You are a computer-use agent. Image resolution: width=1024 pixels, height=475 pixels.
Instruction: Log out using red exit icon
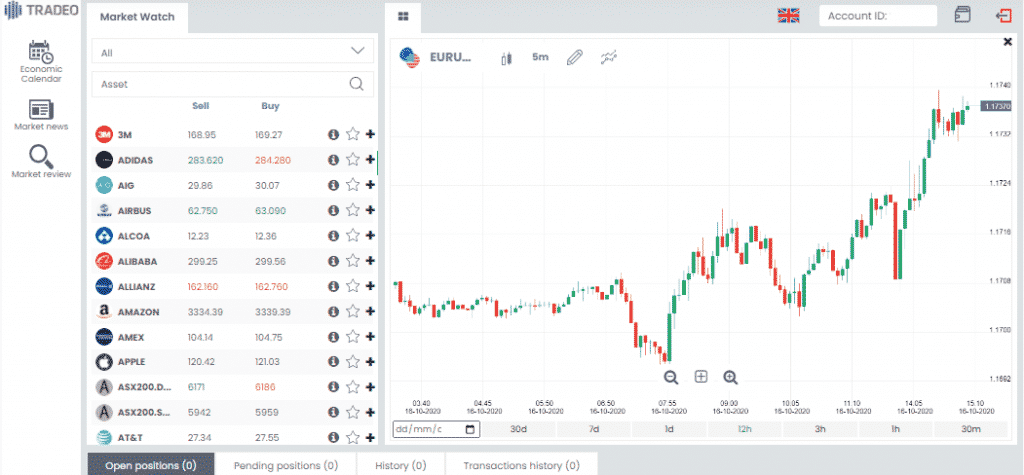pyautogui.click(x=1003, y=15)
